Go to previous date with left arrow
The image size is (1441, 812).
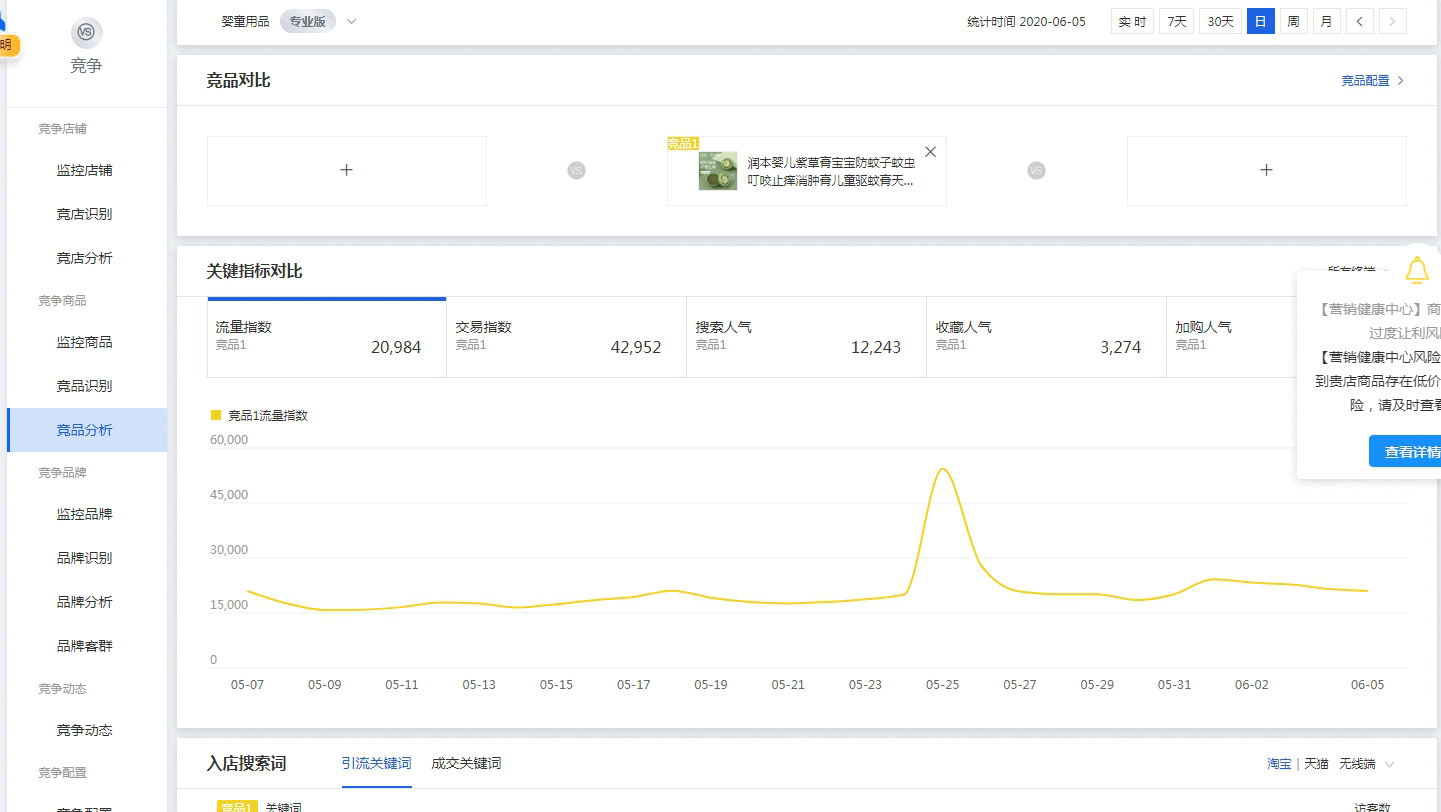1359,22
